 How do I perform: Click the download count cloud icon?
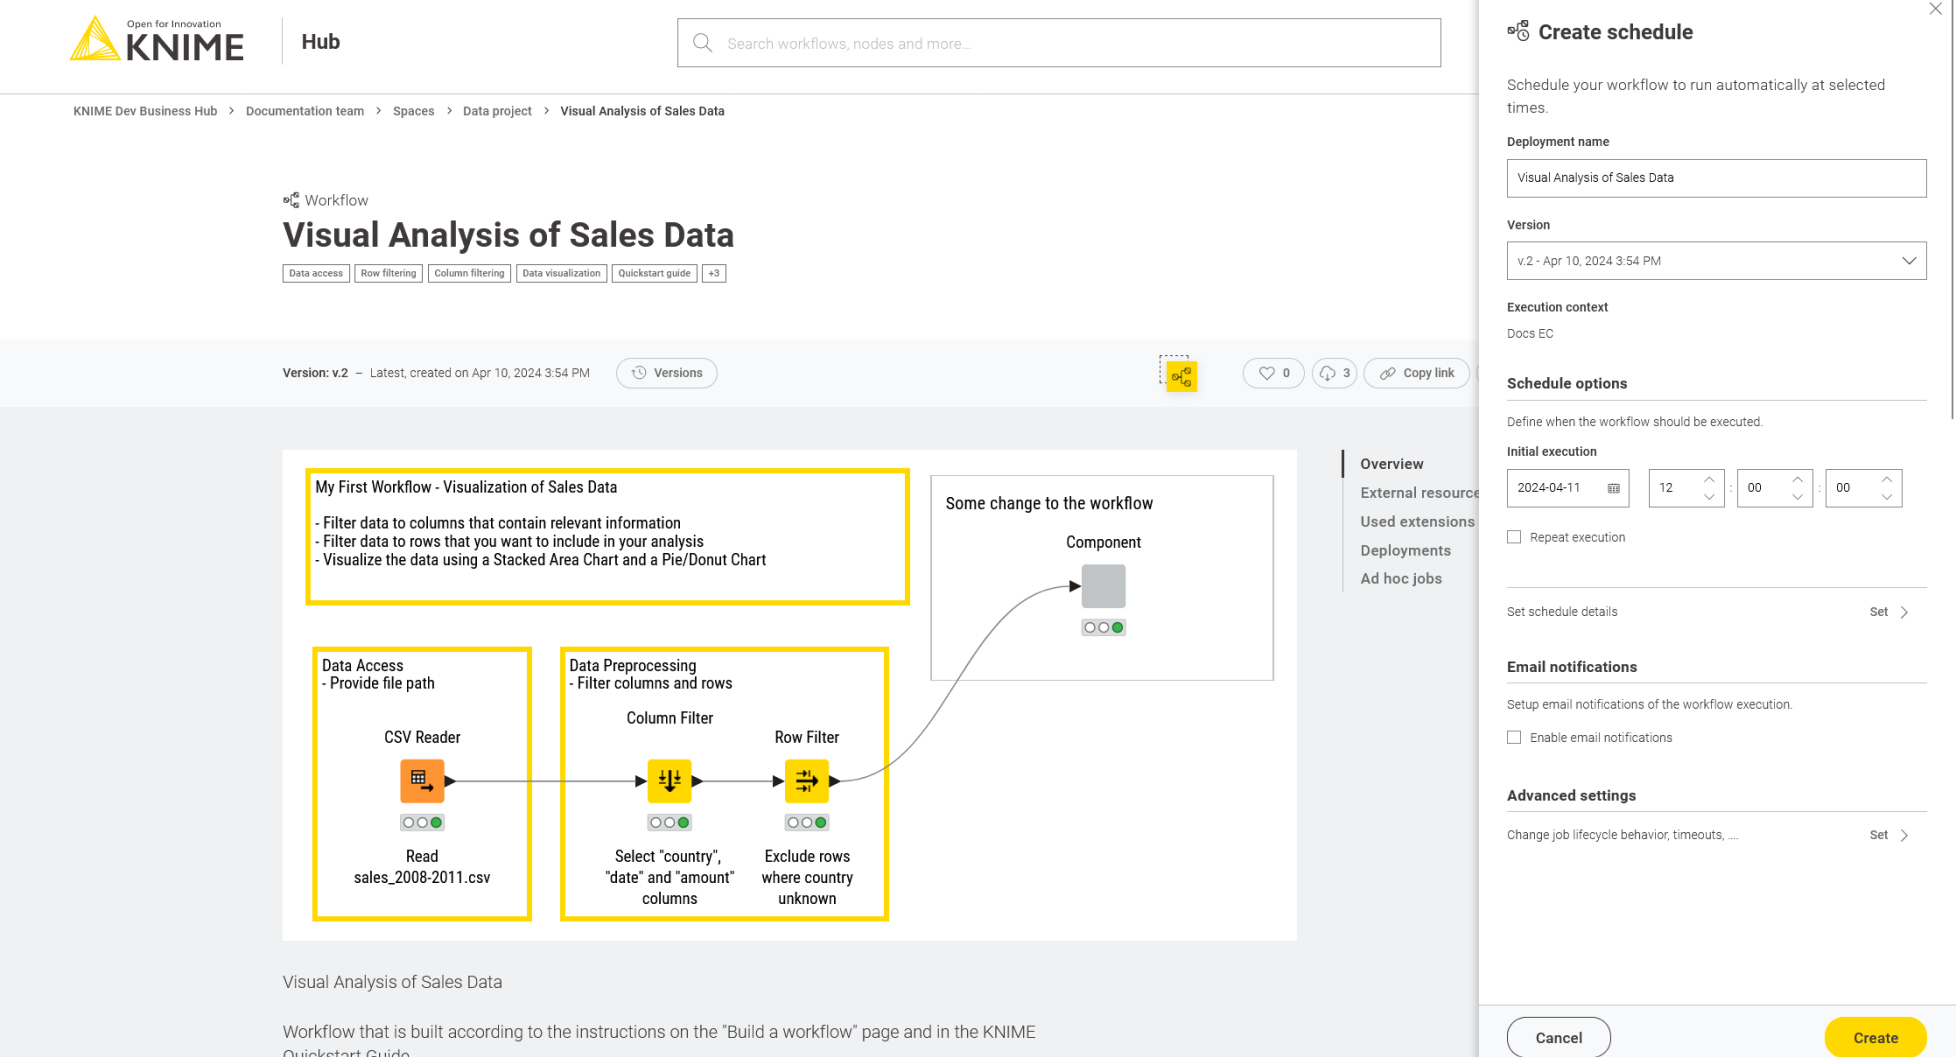tap(1328, 373)
